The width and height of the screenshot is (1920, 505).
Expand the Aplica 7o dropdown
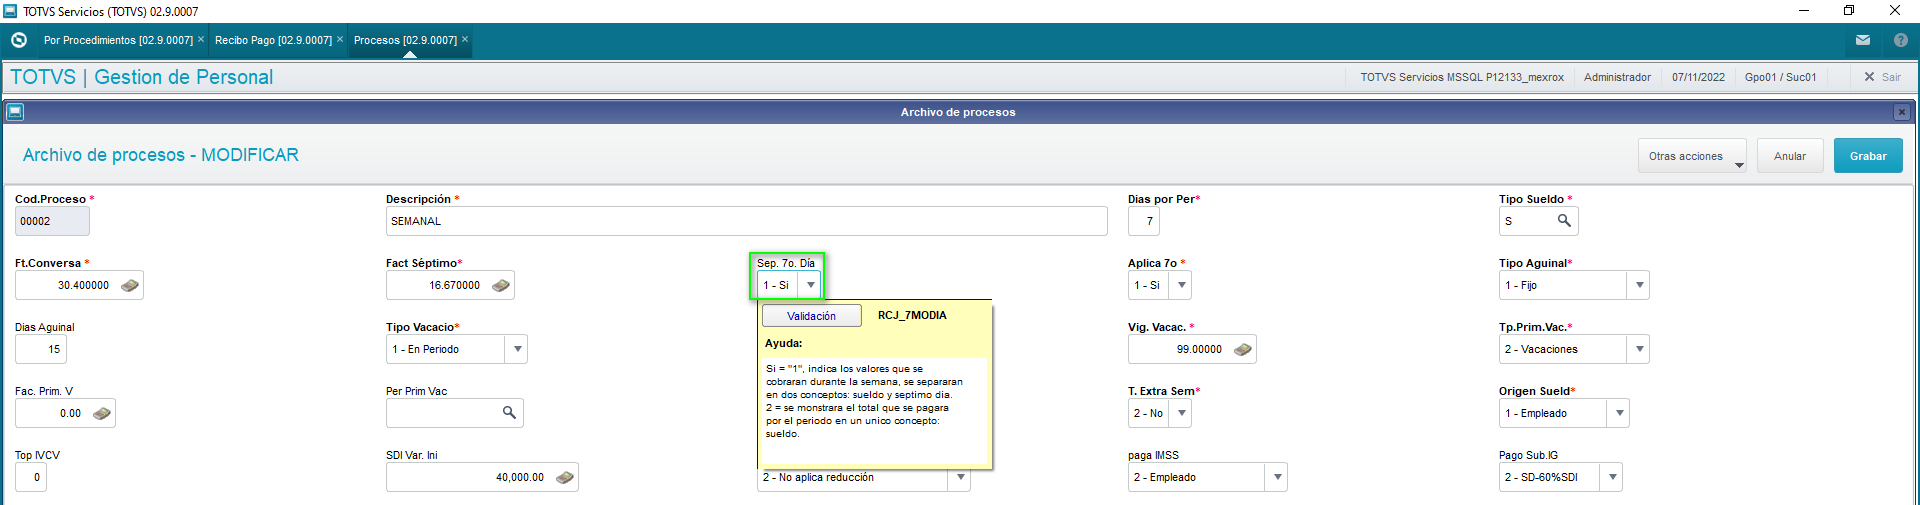[1181, 285]
